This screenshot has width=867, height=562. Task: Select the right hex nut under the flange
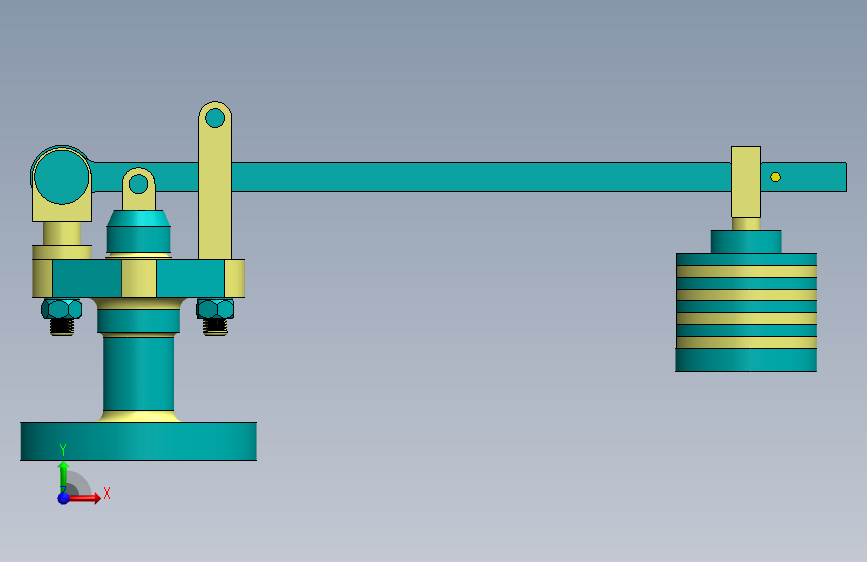pyautogui.click(x=215, y=309)
